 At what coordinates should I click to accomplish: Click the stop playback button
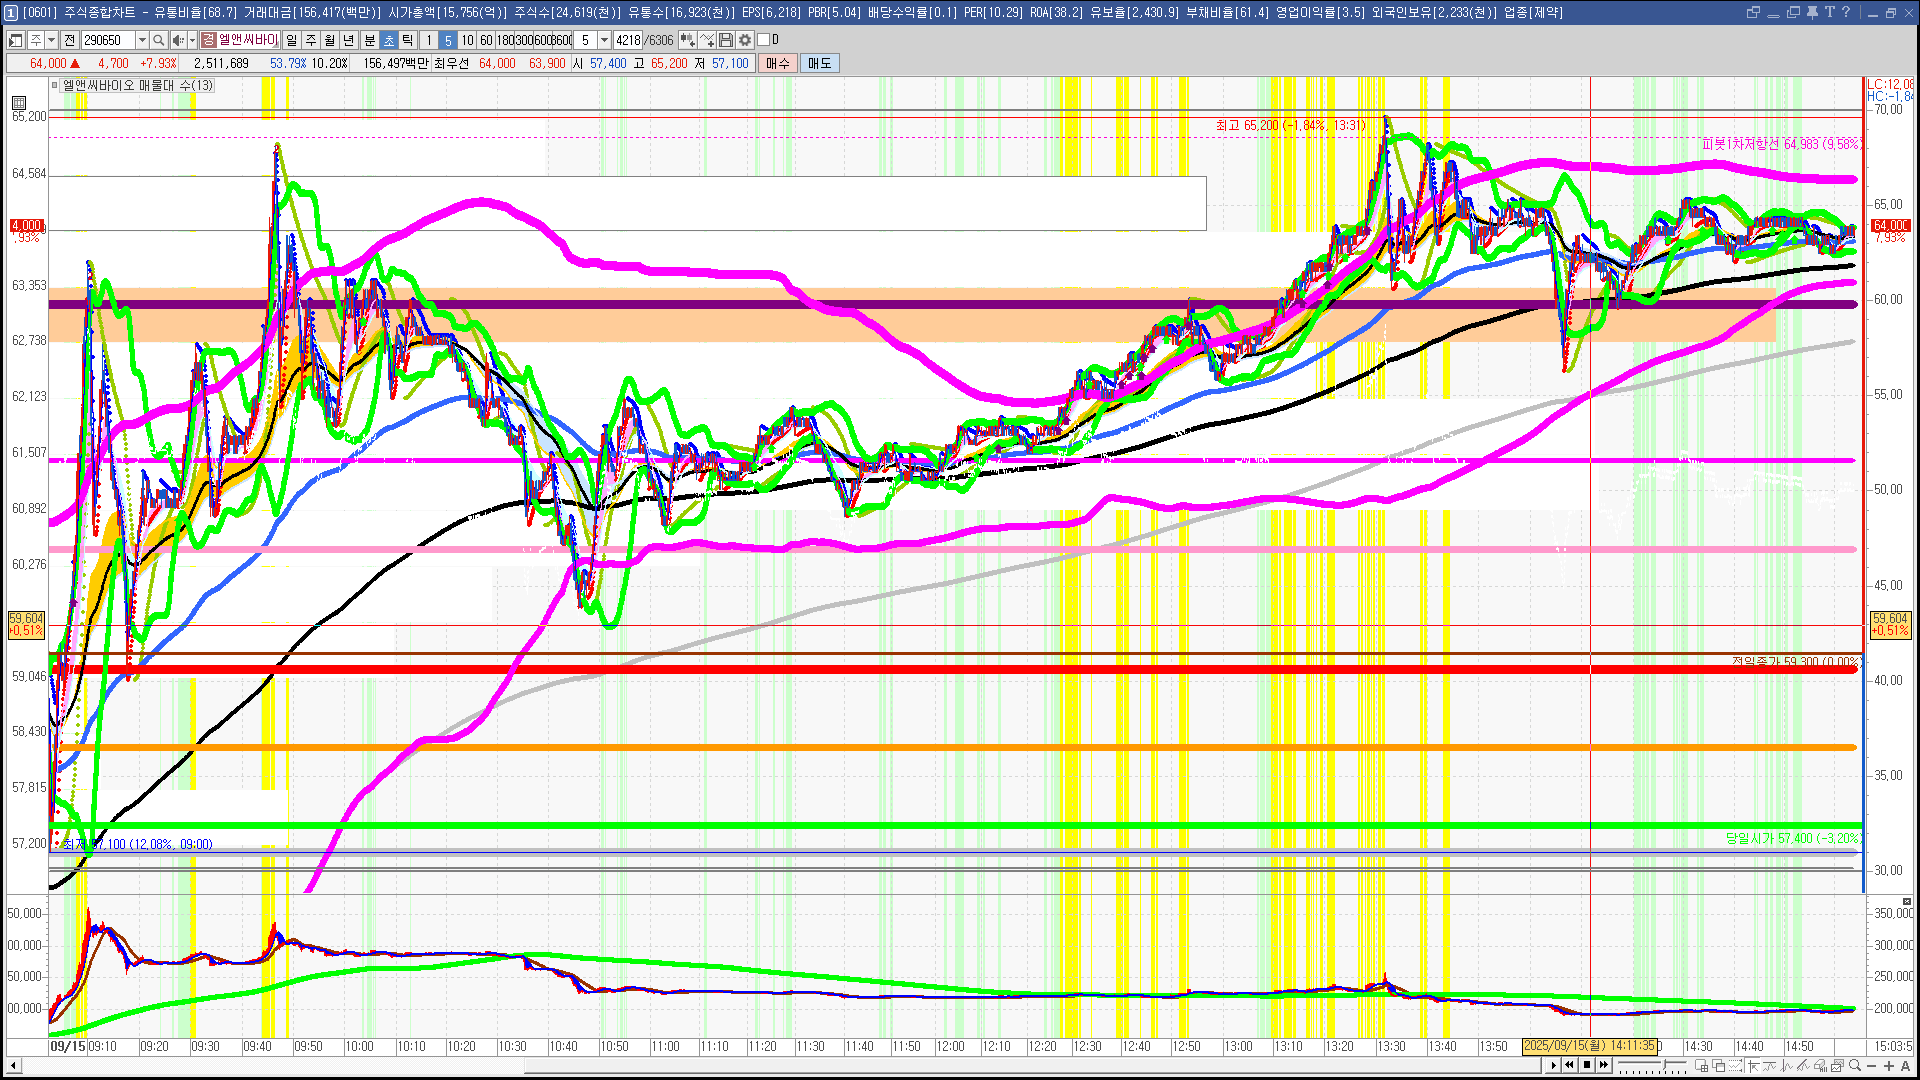point(1587,1065)
